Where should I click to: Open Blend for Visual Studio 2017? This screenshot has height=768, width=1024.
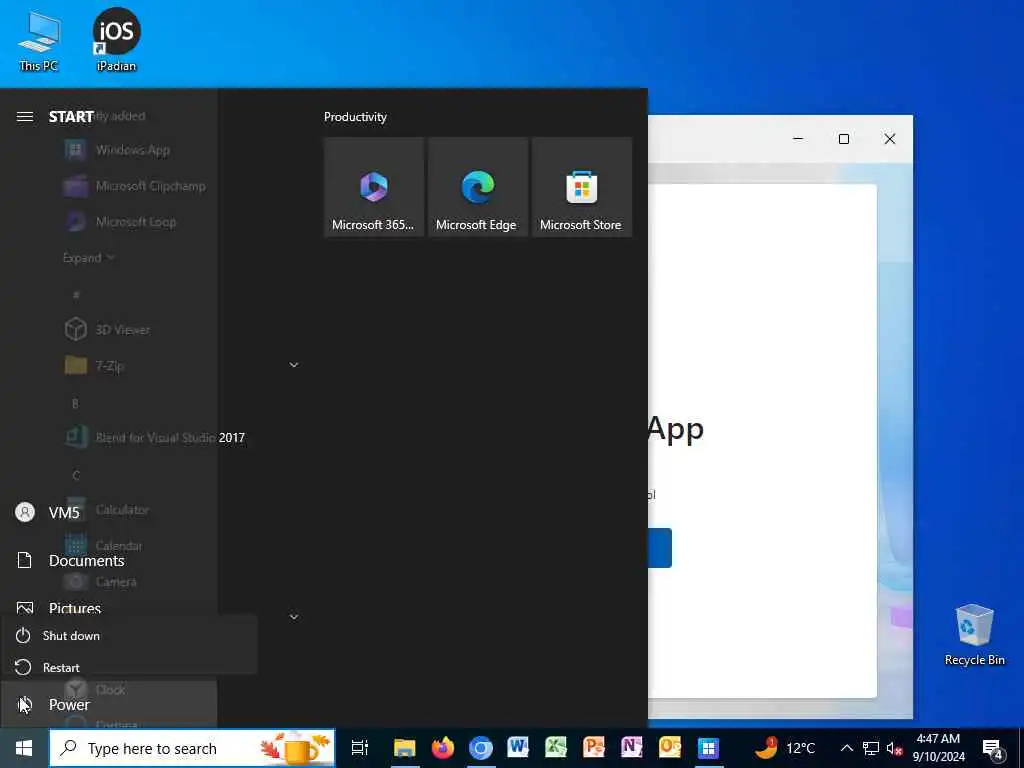pyautogui.click(x=154, y=438)
